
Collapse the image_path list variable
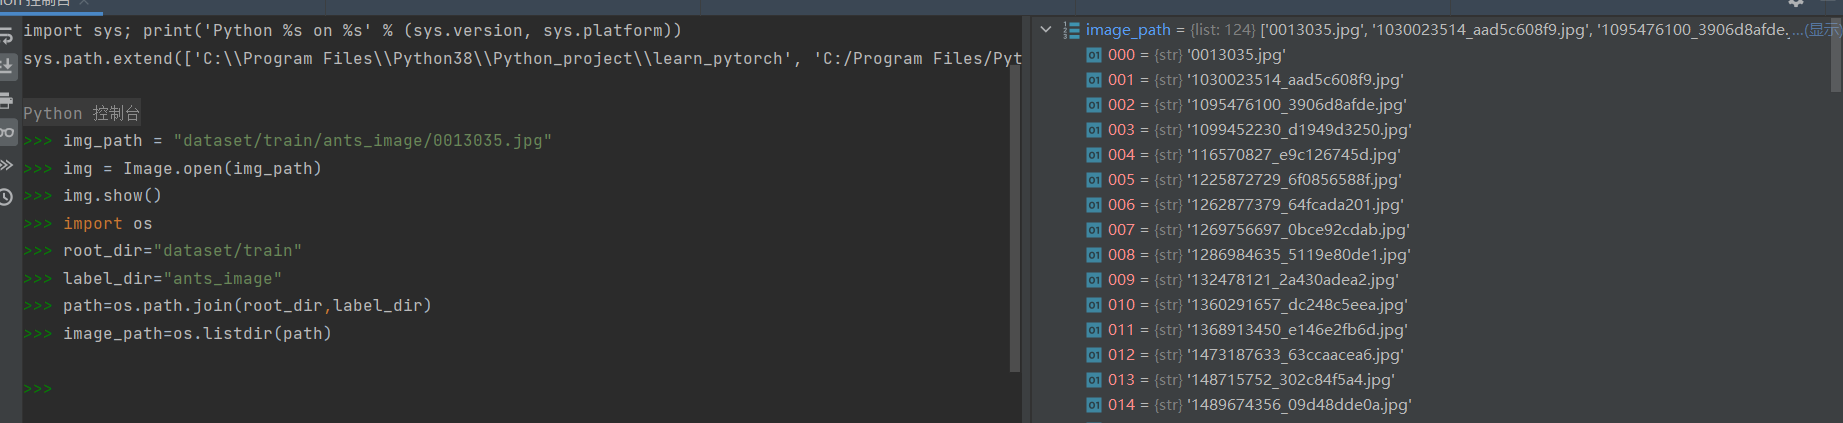[1046, 30]
